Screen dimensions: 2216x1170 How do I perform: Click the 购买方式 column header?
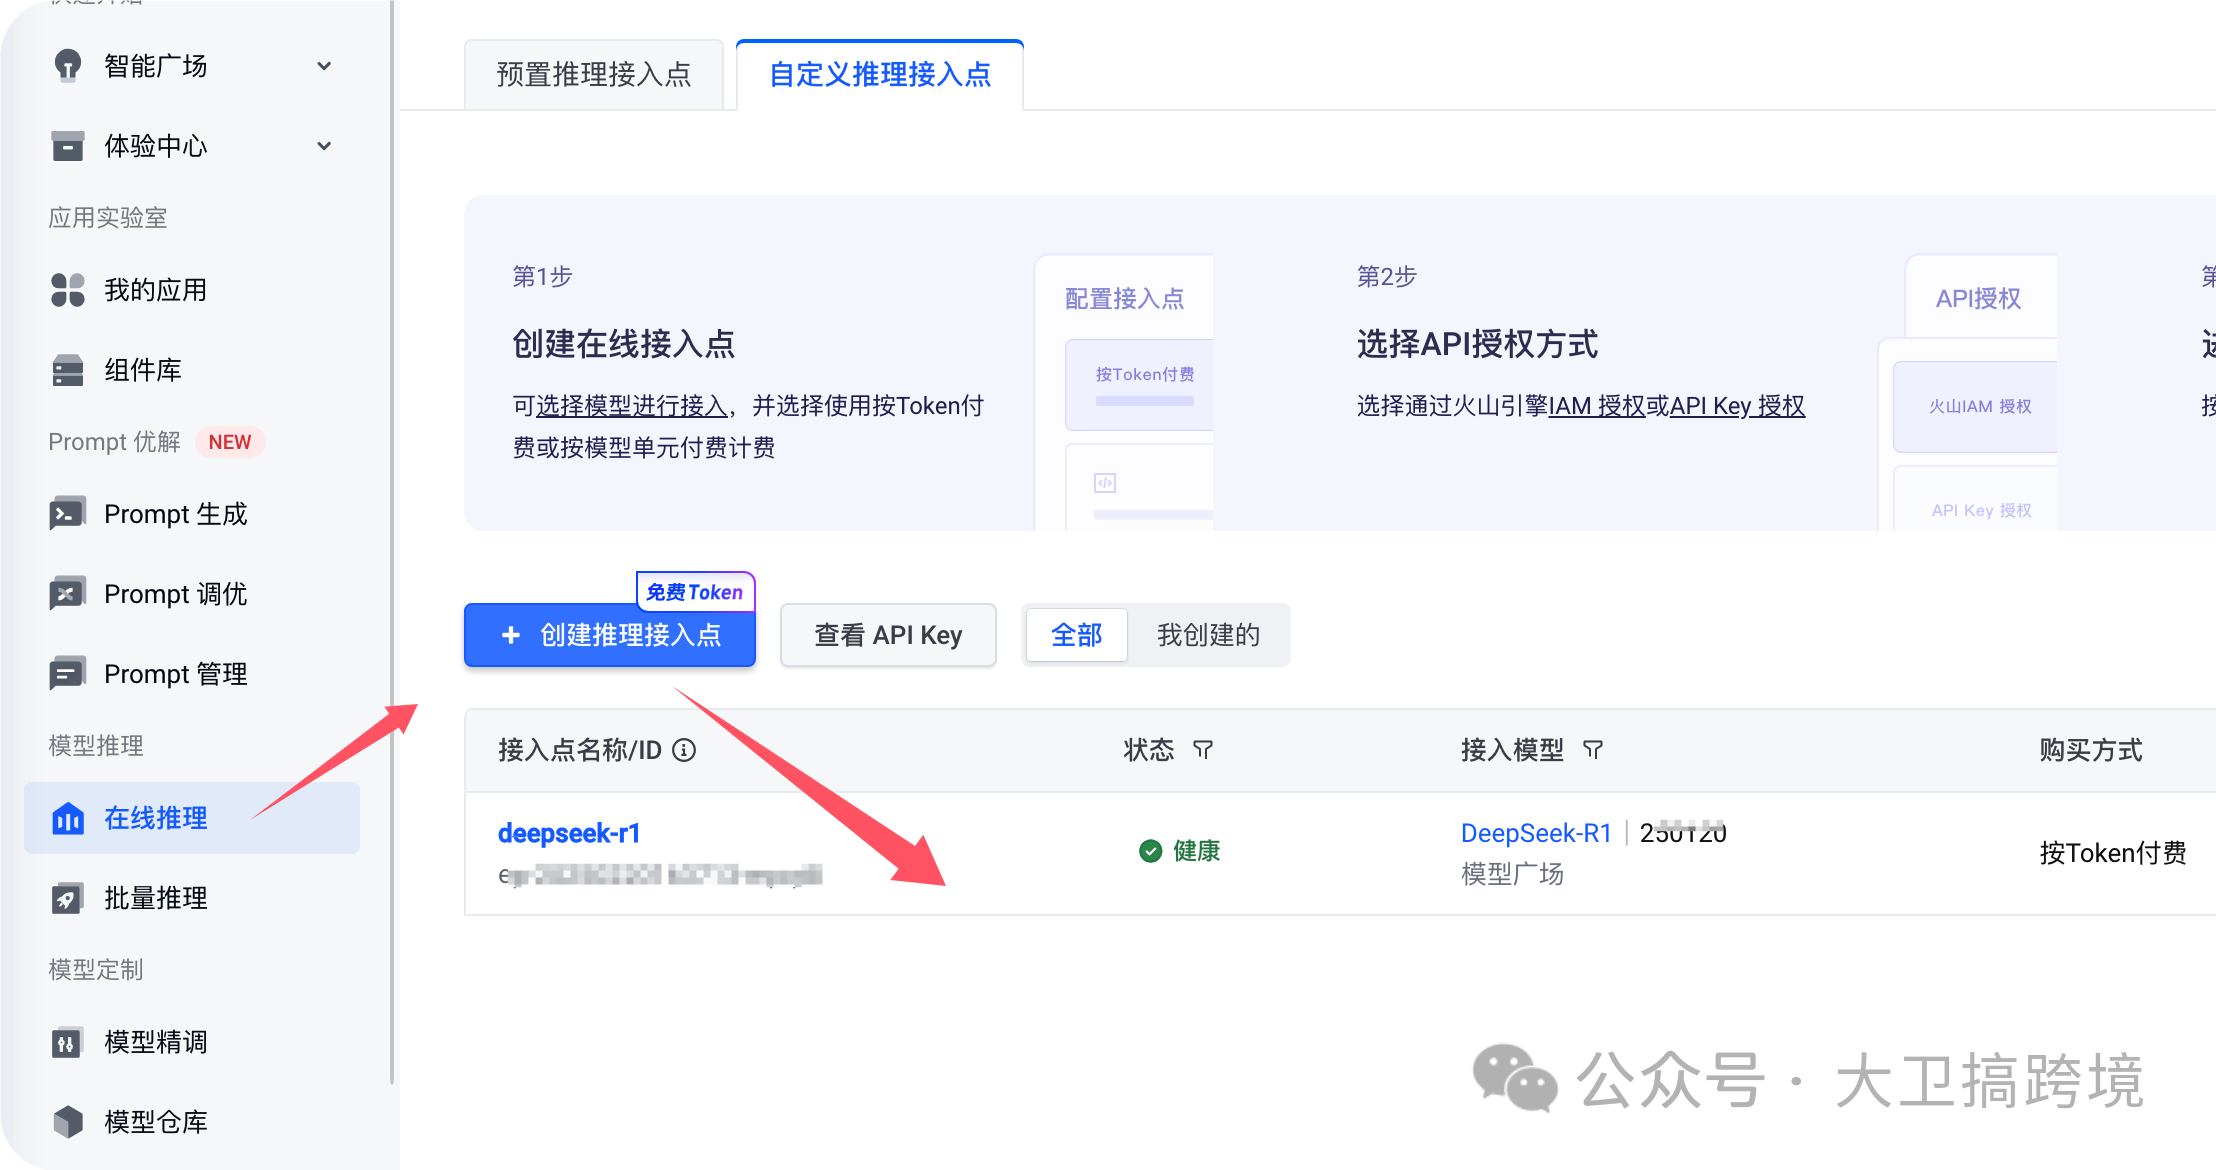(x=2091, y=750)
